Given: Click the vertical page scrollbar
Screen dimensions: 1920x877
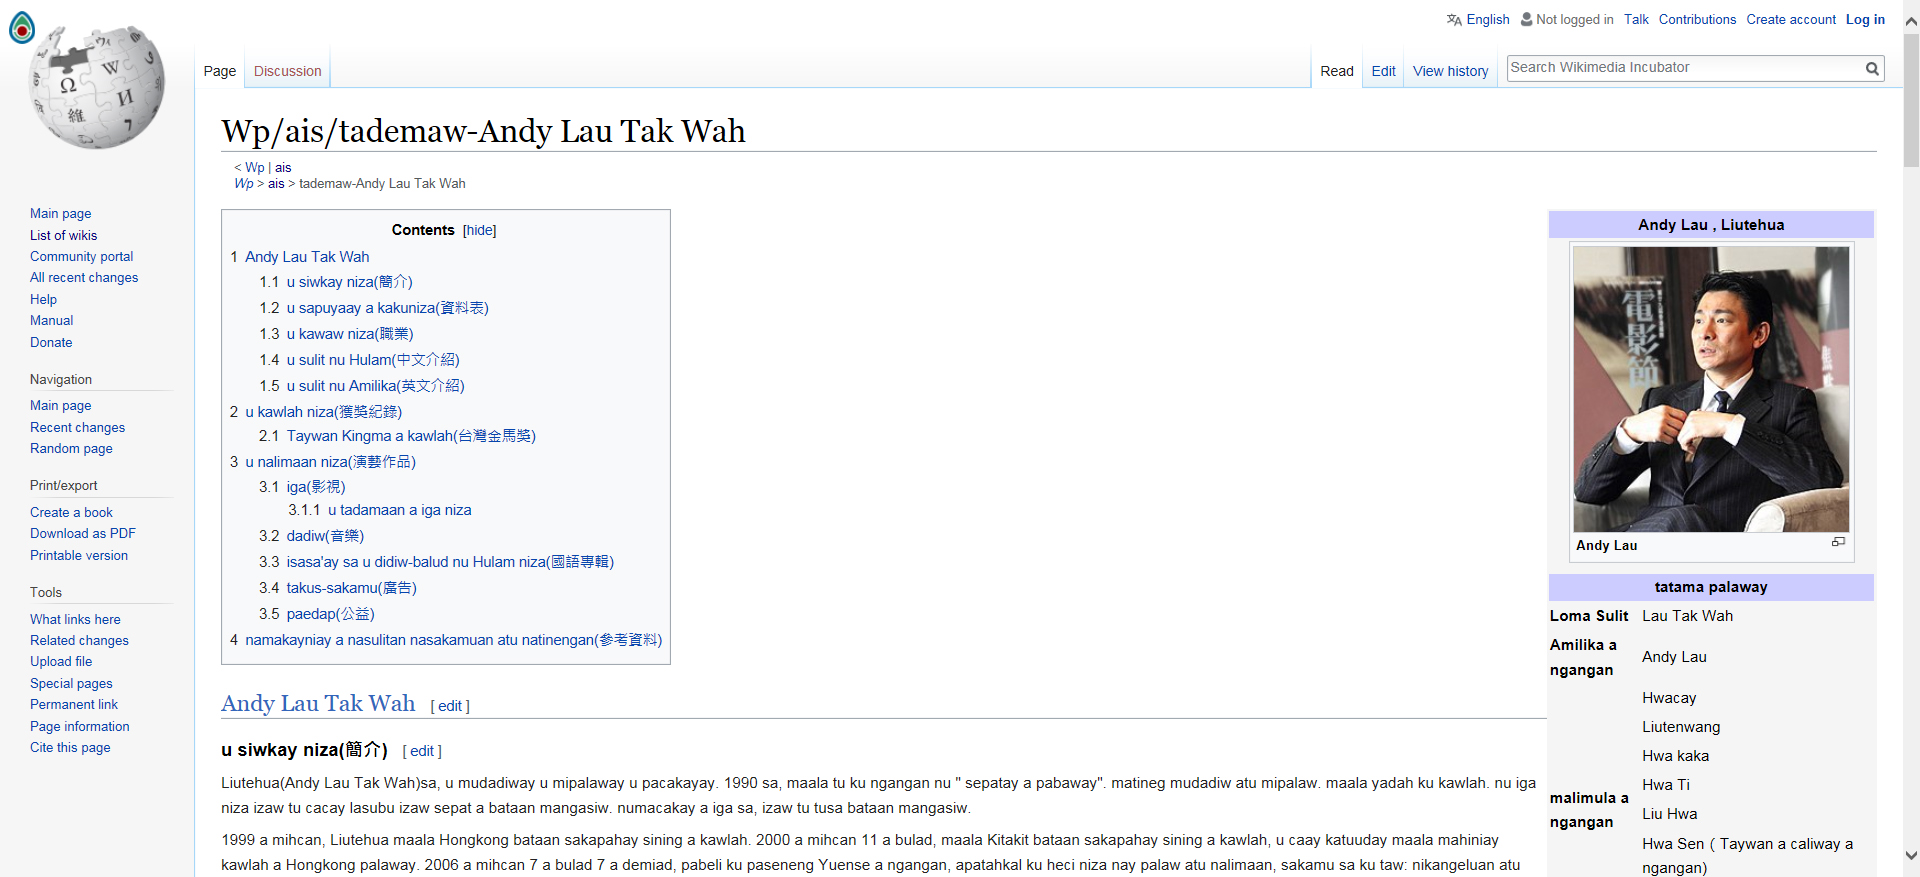Looking at the screenshot, I should 1911,100.
